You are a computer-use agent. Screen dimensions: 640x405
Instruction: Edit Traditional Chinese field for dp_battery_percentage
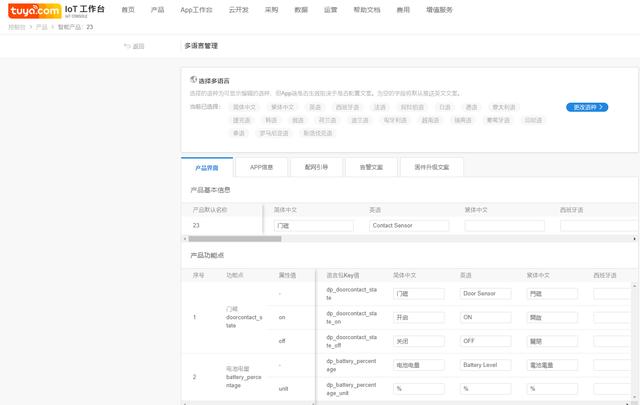click(x=552, y=365)
